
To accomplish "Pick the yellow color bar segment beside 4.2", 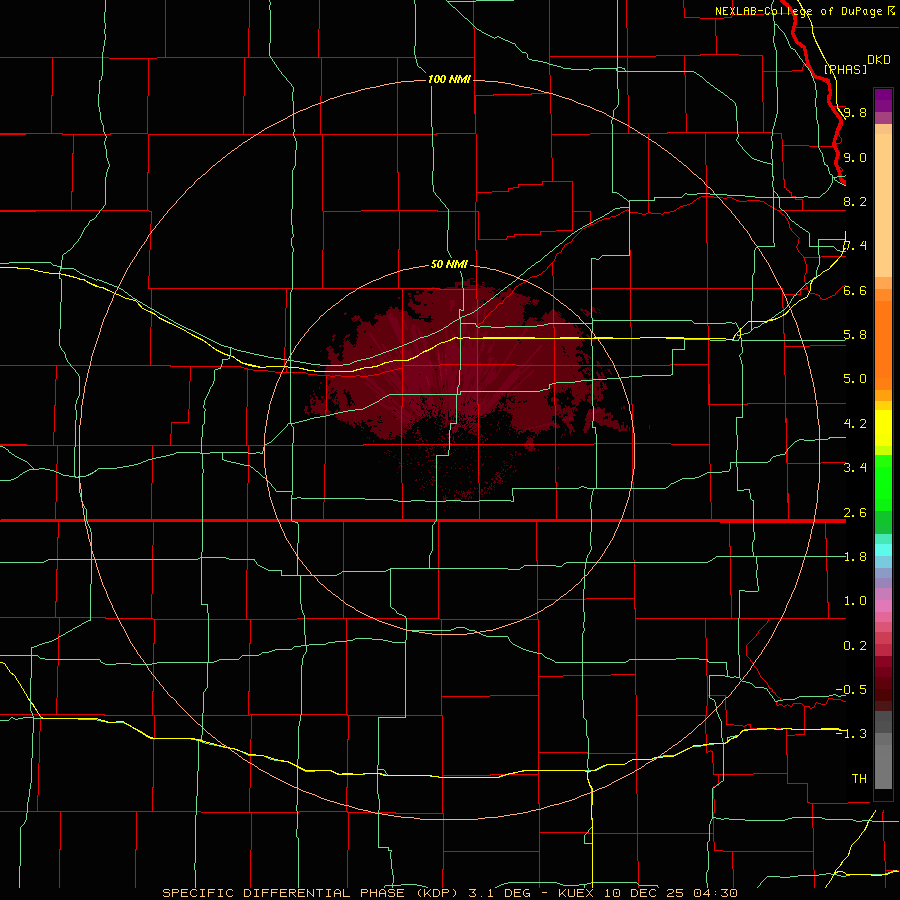I will (x=883, y=428).
